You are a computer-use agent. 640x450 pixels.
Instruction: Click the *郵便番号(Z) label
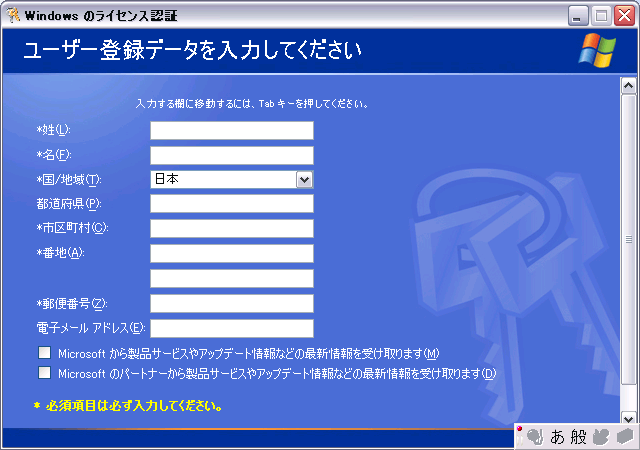[x=72, y=304]
